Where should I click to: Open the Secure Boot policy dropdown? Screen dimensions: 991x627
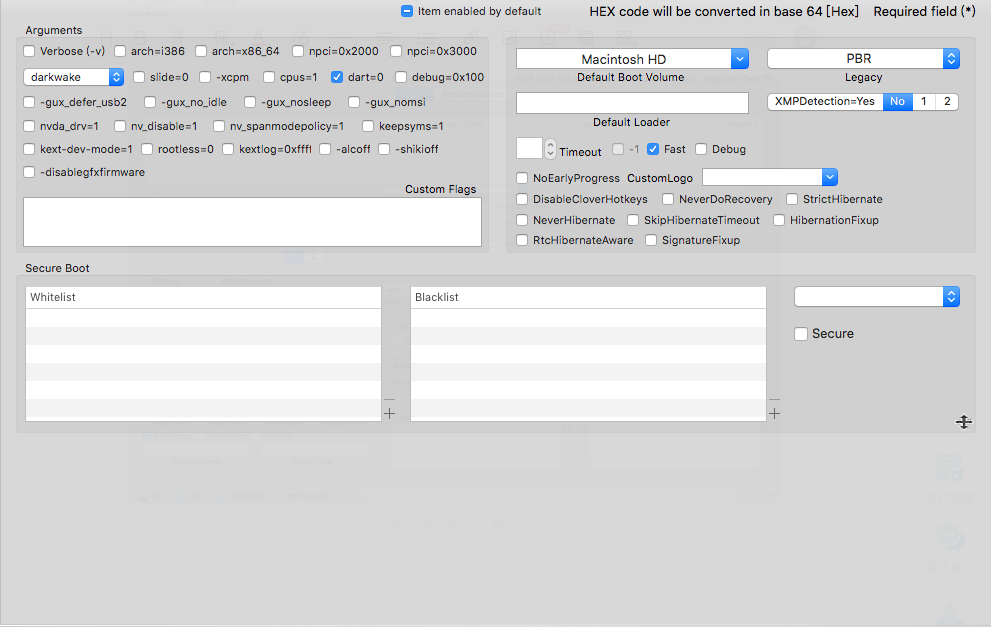[x=877, y=296]
